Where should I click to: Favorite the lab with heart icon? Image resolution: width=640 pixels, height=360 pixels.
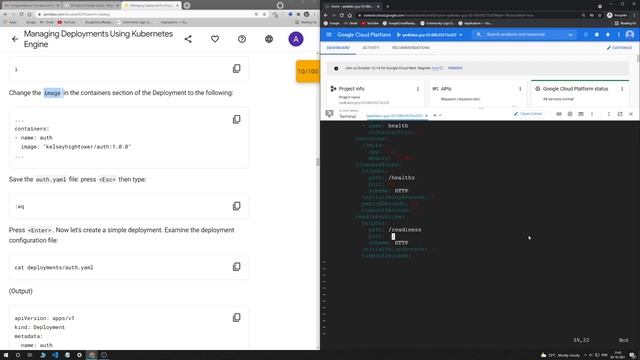(x=215, y=39)
